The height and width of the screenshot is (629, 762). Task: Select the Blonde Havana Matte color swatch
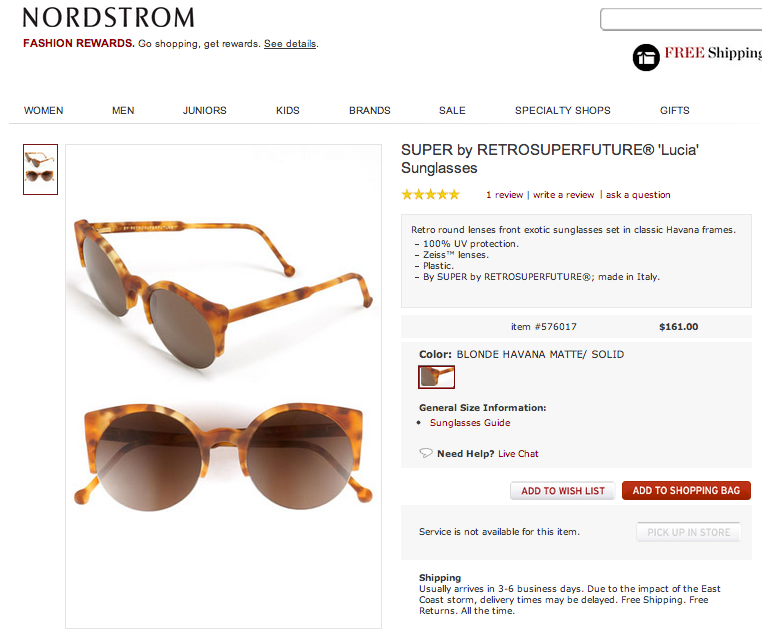coord(437,377)
